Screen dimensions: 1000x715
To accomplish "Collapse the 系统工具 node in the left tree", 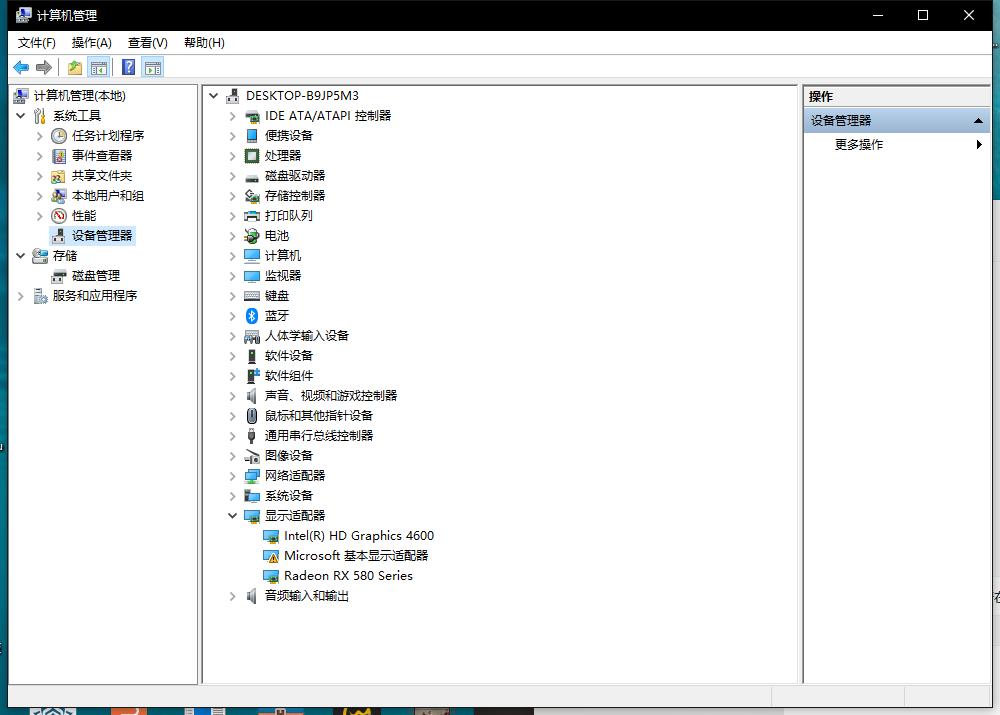I will 21,116.
